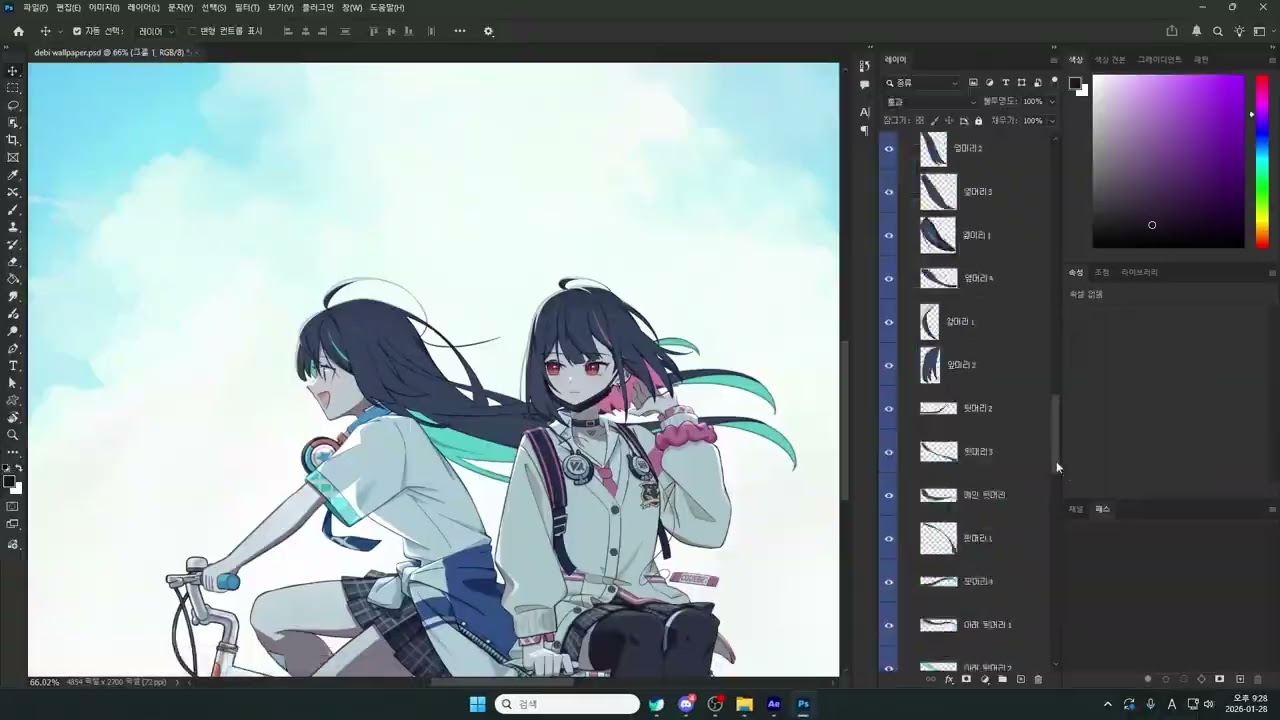Open the Color panel menu icon

(1272, 60)
